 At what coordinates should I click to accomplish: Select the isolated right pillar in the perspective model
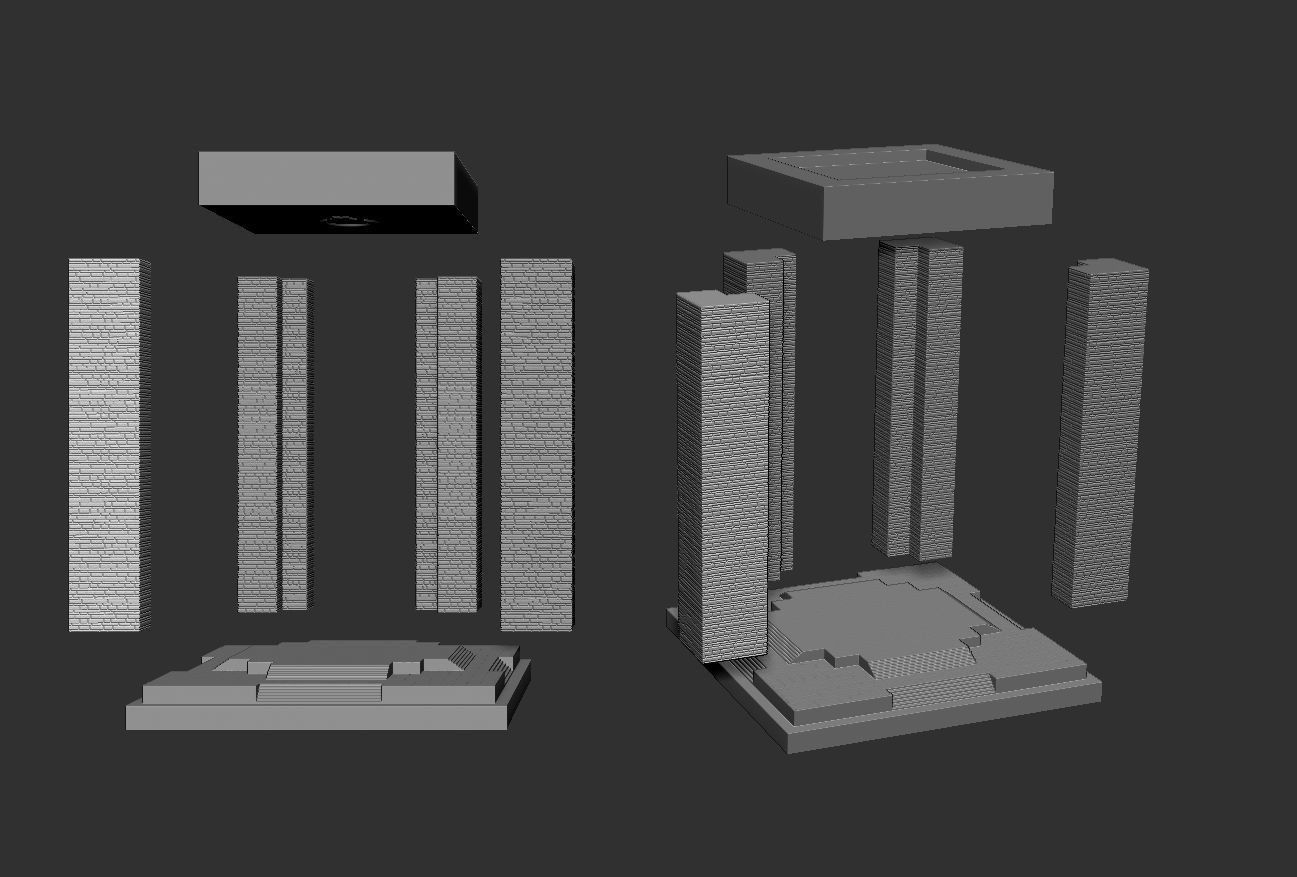pos(1100,433)
